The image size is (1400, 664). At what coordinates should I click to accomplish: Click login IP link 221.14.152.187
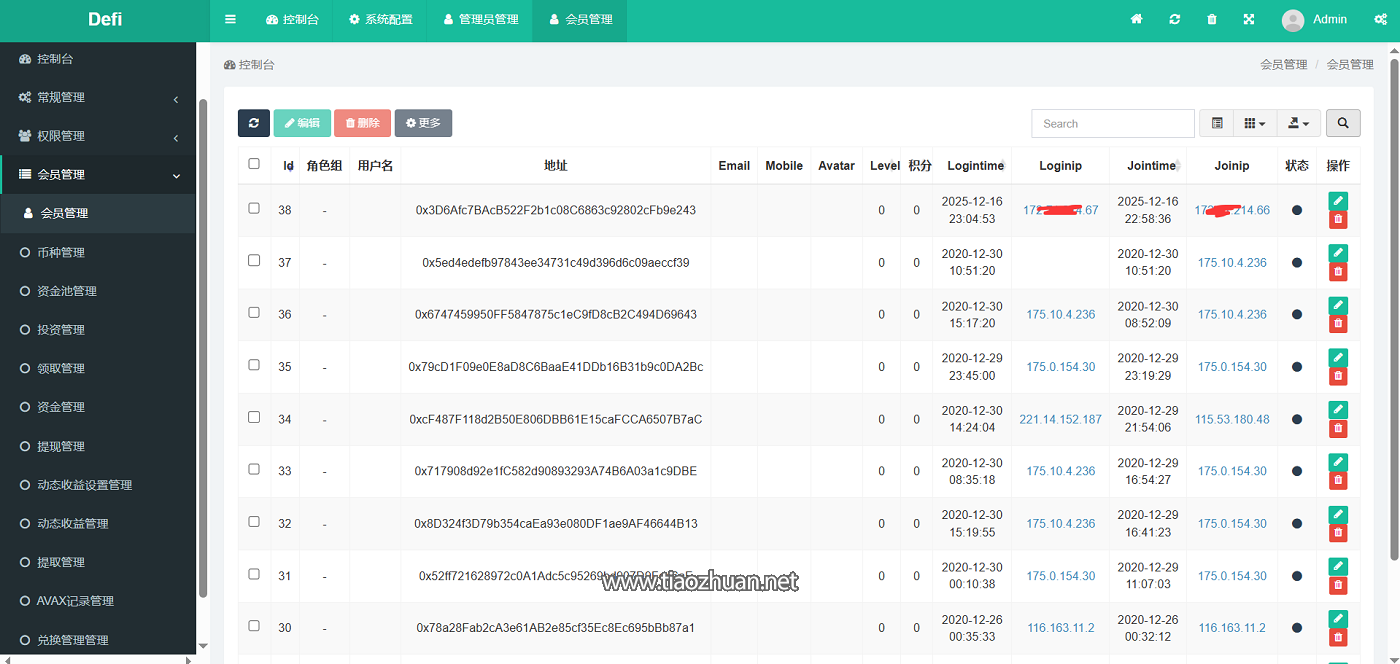[1060, 419]
